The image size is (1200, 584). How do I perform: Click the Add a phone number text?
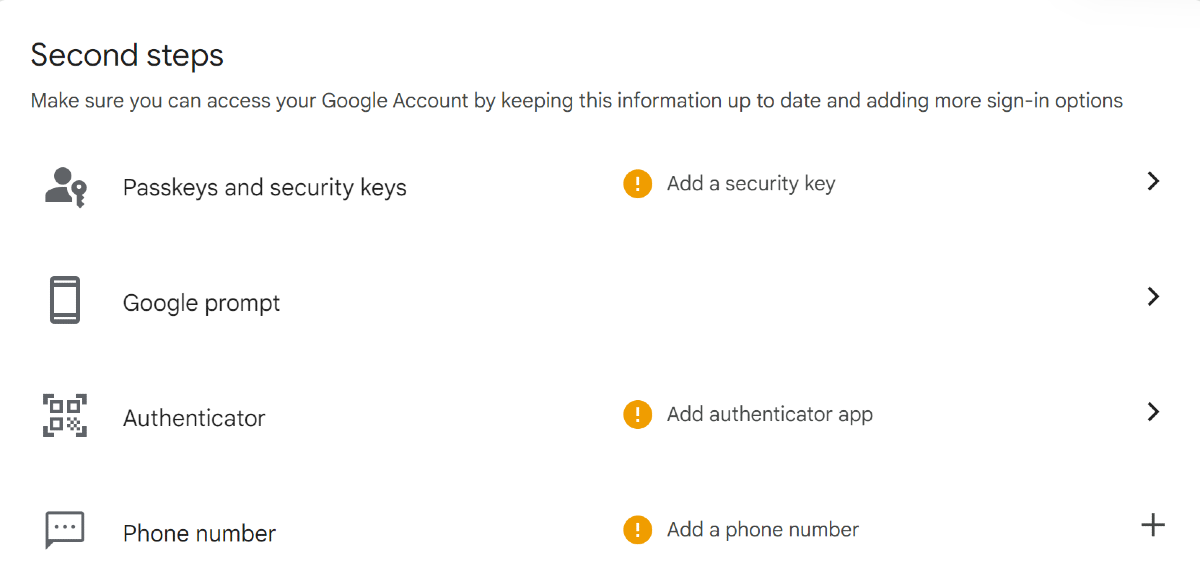pyautogui.click(x=762, y=530)
